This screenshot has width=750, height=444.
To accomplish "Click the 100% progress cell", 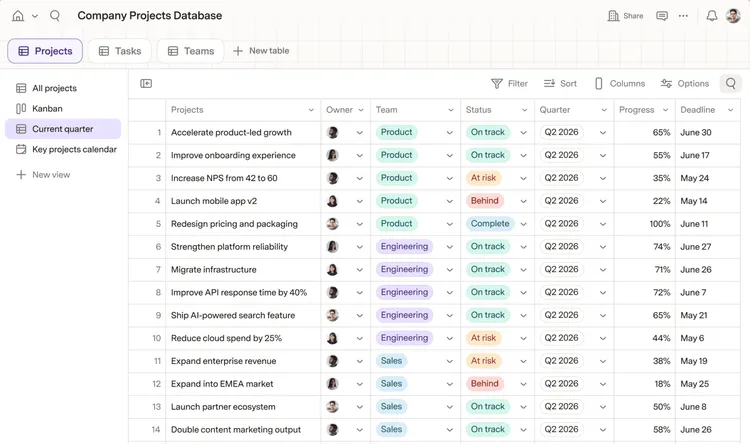I will 644,224.
